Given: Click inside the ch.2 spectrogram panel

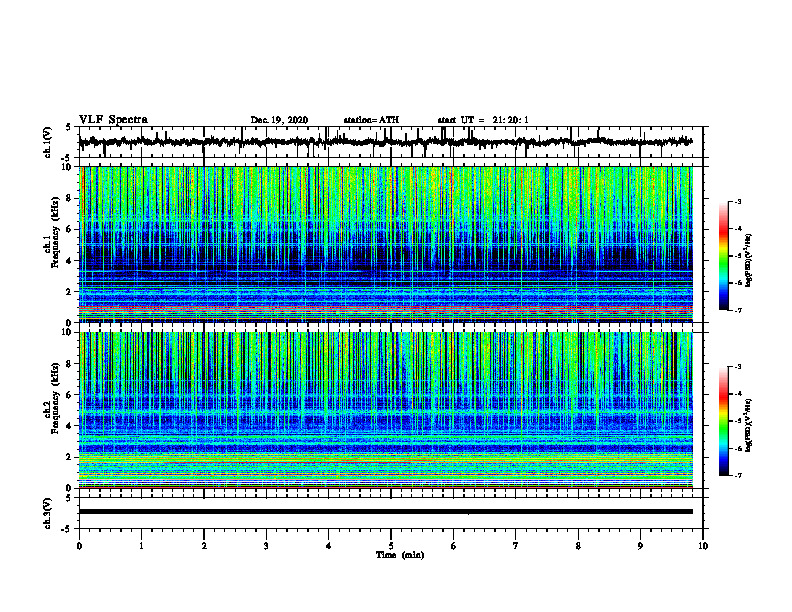Looking at the screenshot, I should pyautogui.click(x=386, y=410).
